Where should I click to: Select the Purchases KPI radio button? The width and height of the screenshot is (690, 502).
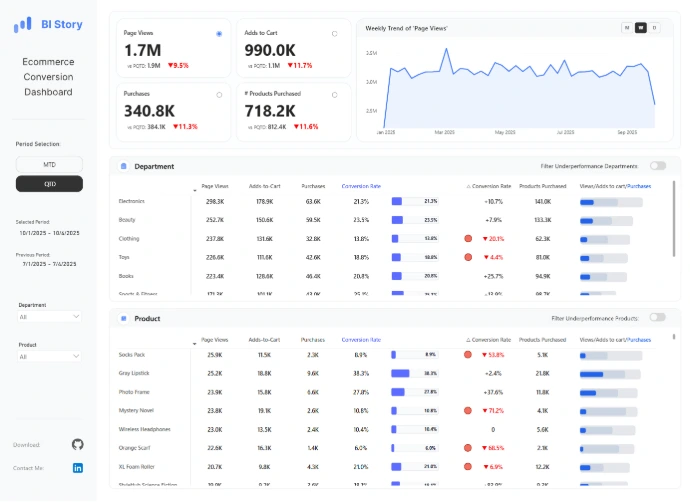(x=219, y=95)
